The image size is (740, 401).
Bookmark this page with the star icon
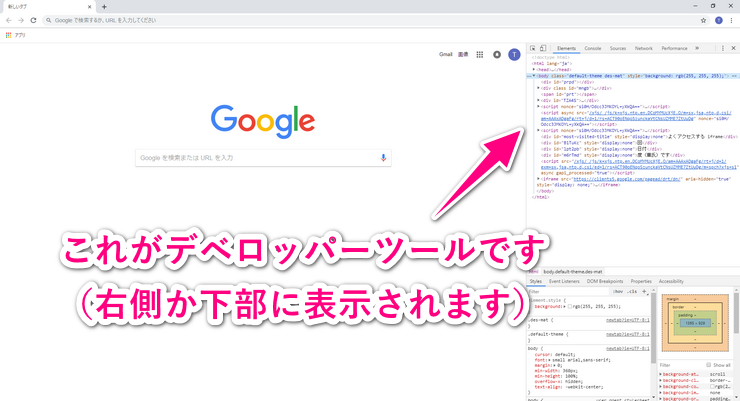pos(703,20)
